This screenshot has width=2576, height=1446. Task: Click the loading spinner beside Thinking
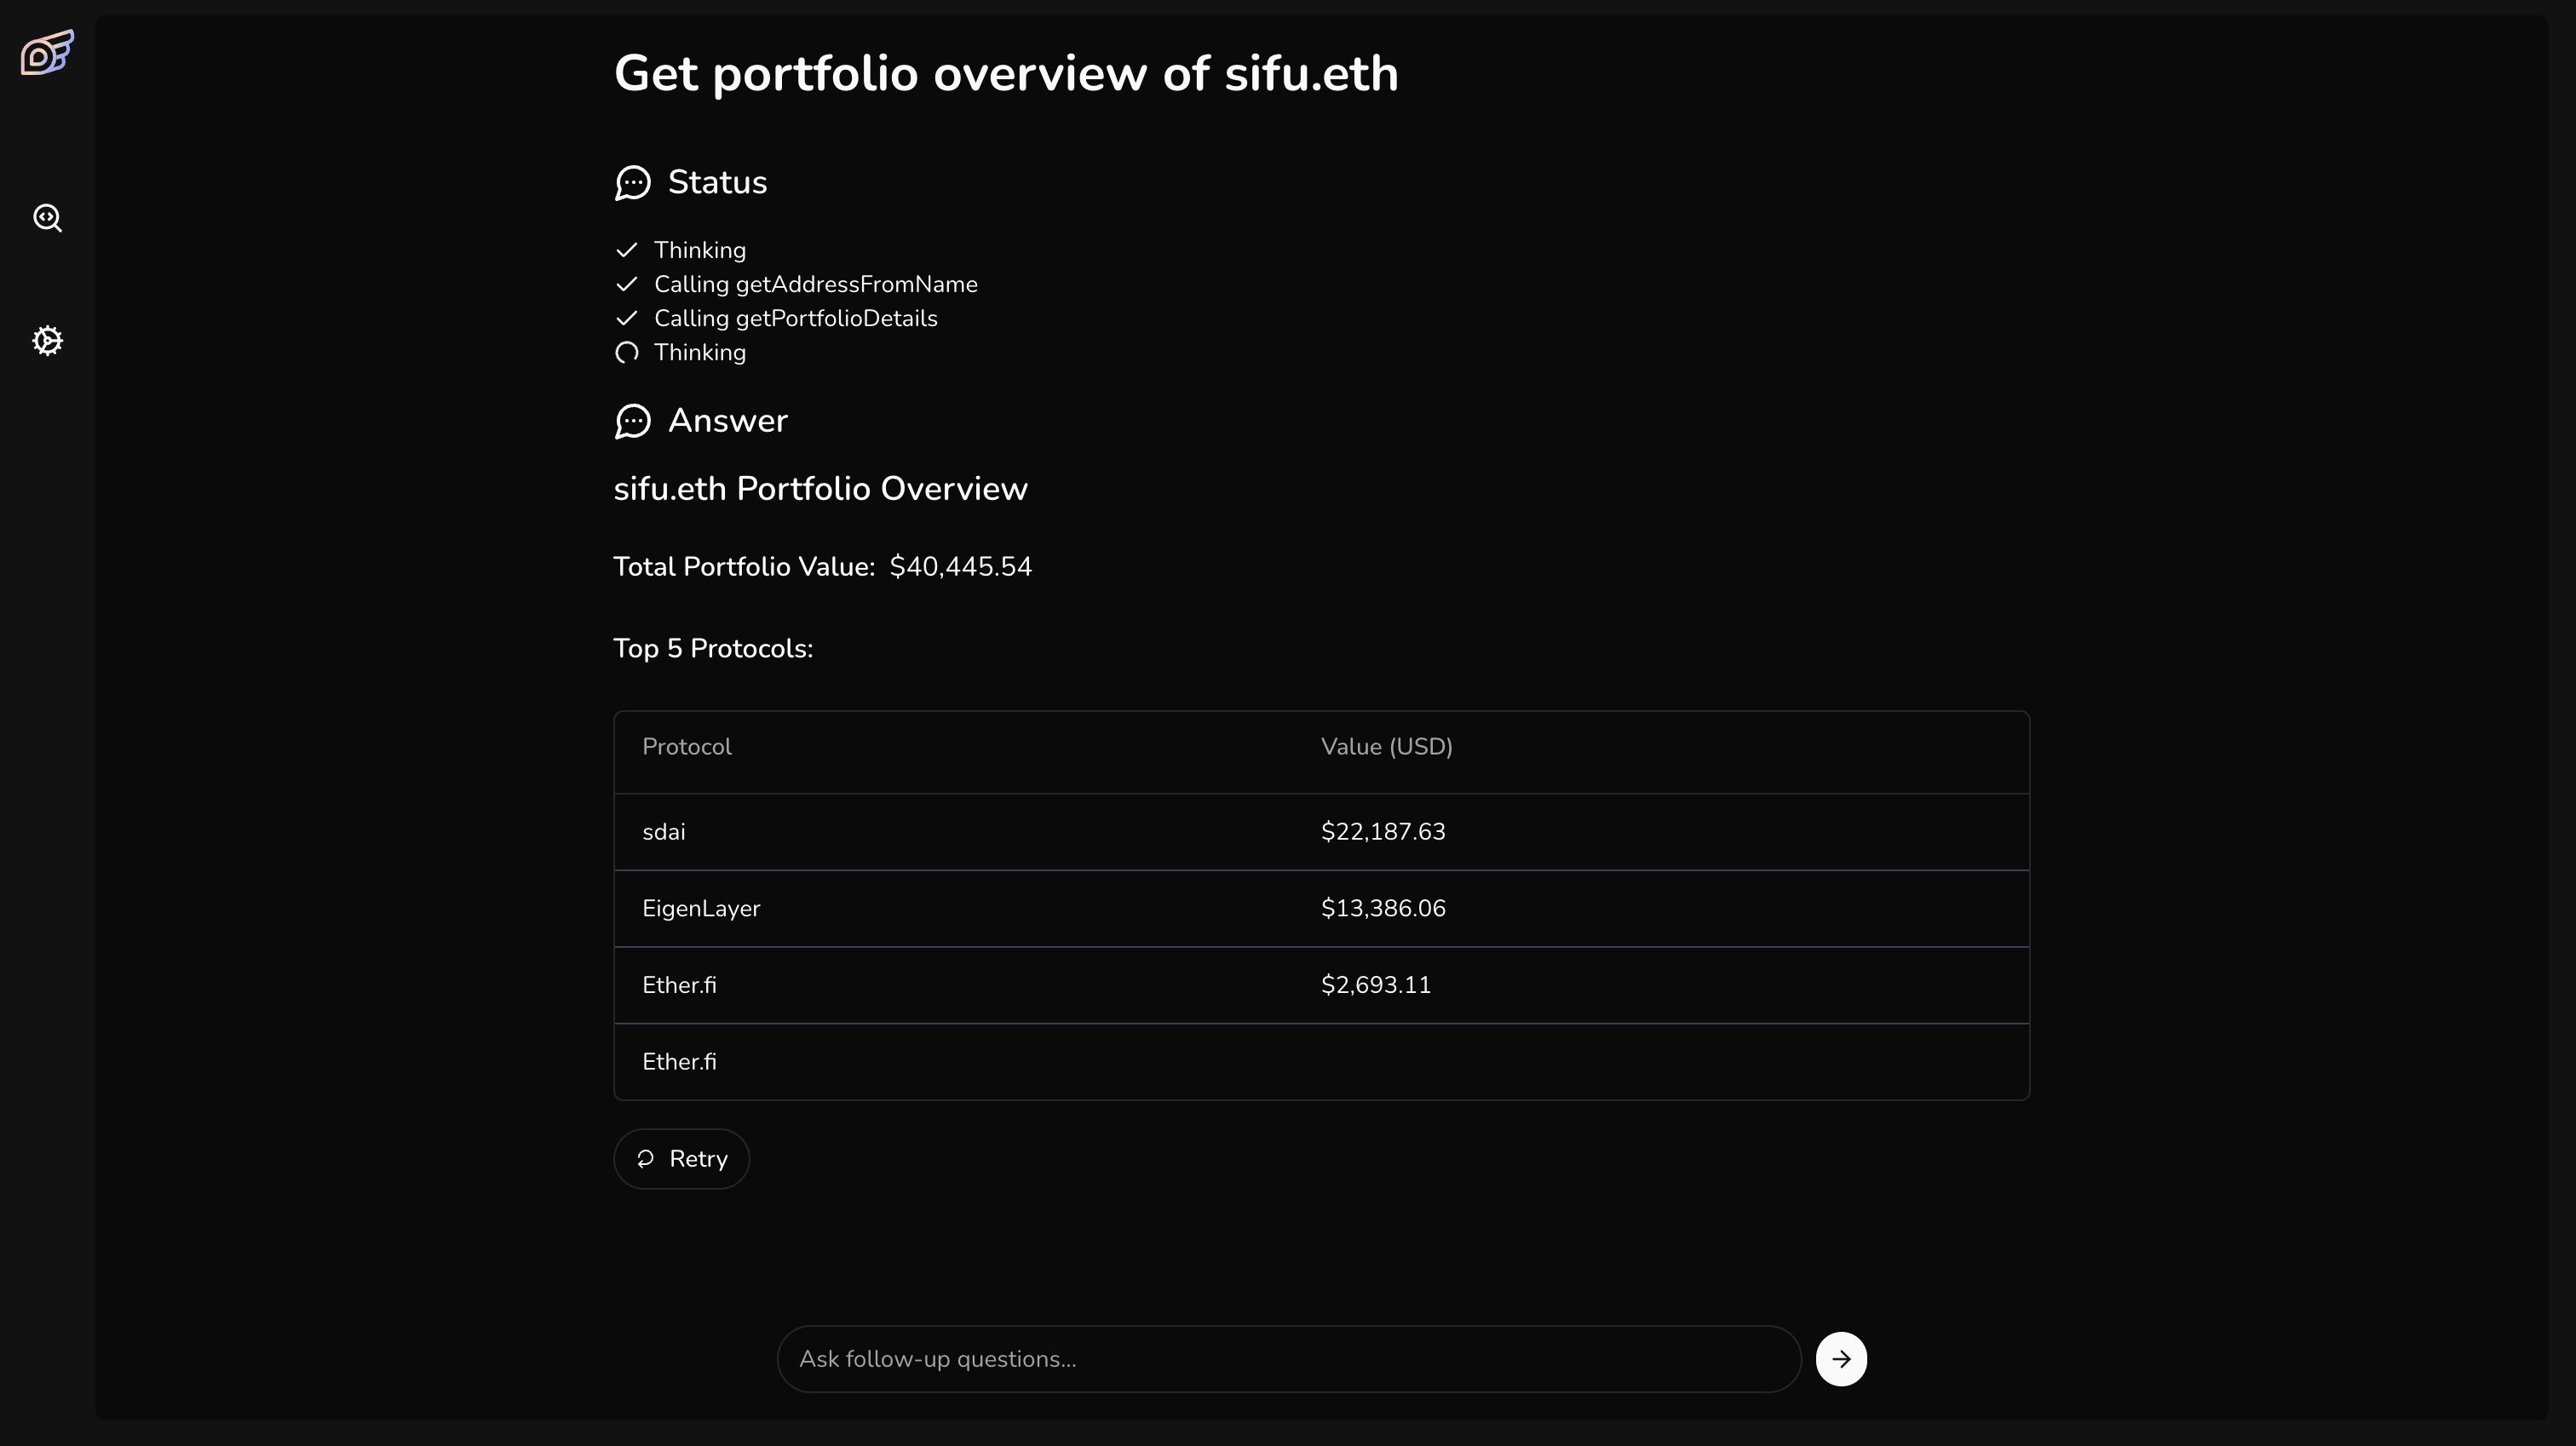pyautogui.click(x=627, y=352)
